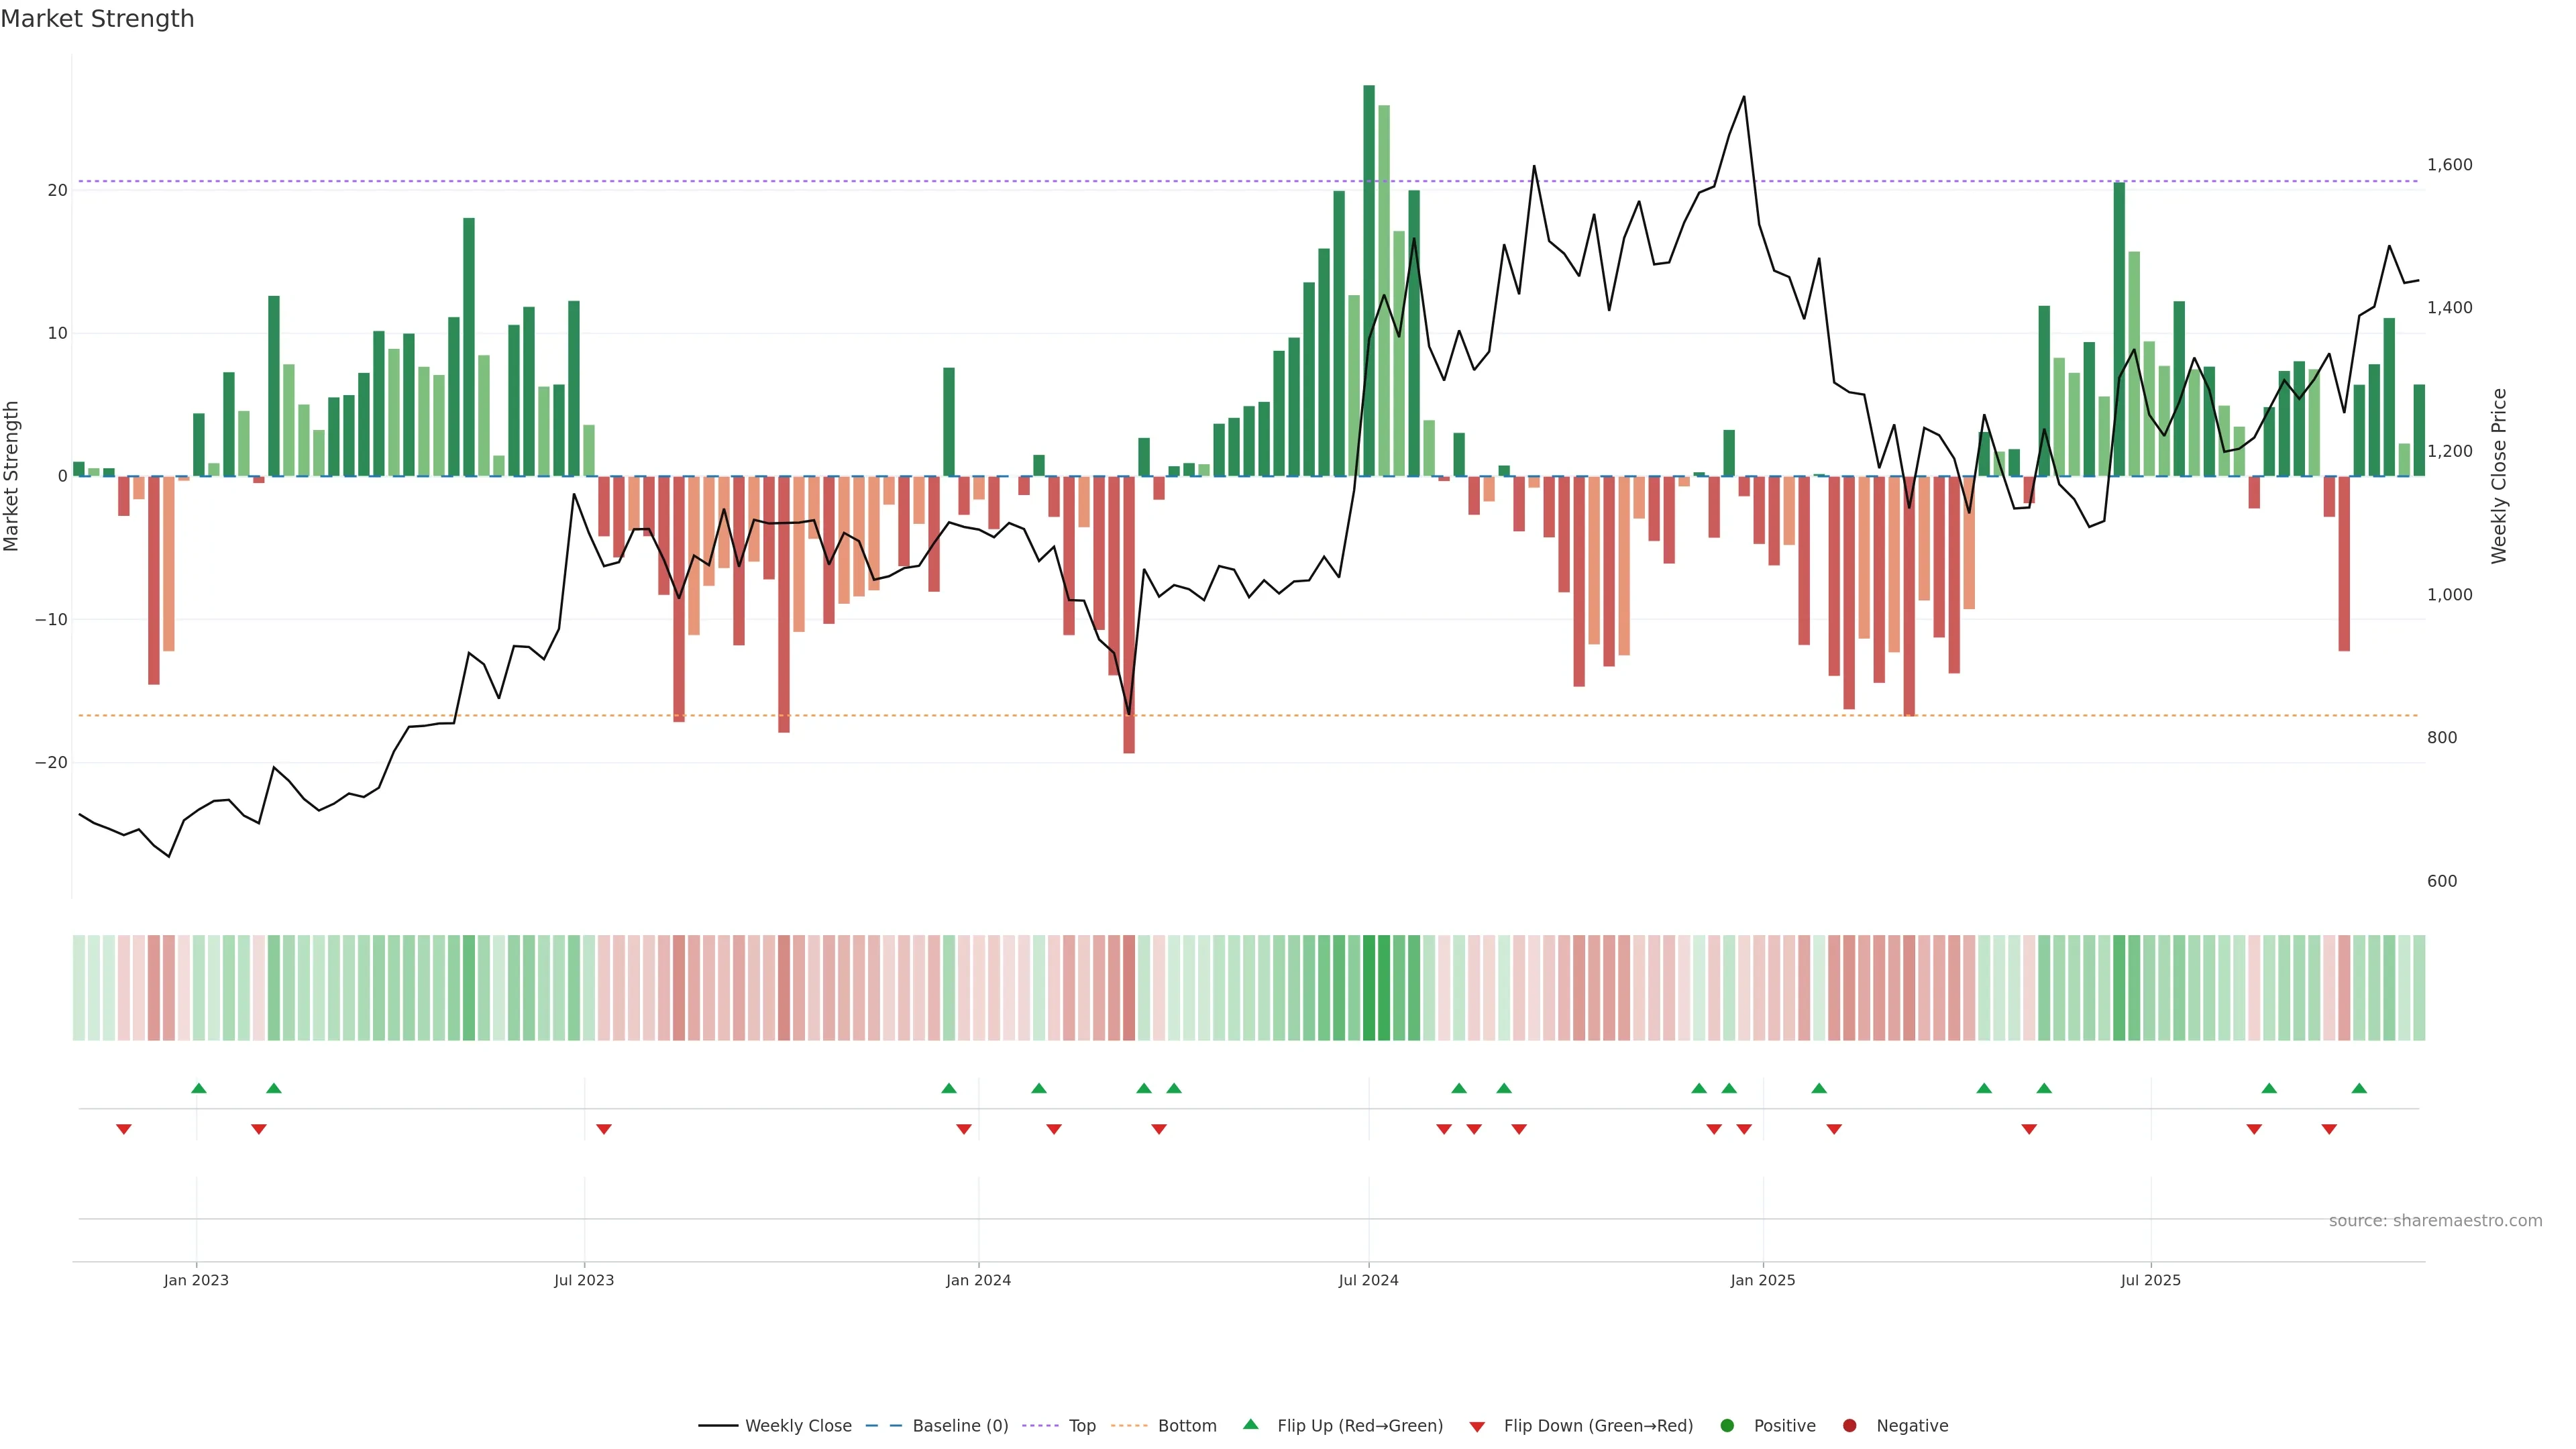Click the first red flip-down triangle marker

(x=124, y=1129)
